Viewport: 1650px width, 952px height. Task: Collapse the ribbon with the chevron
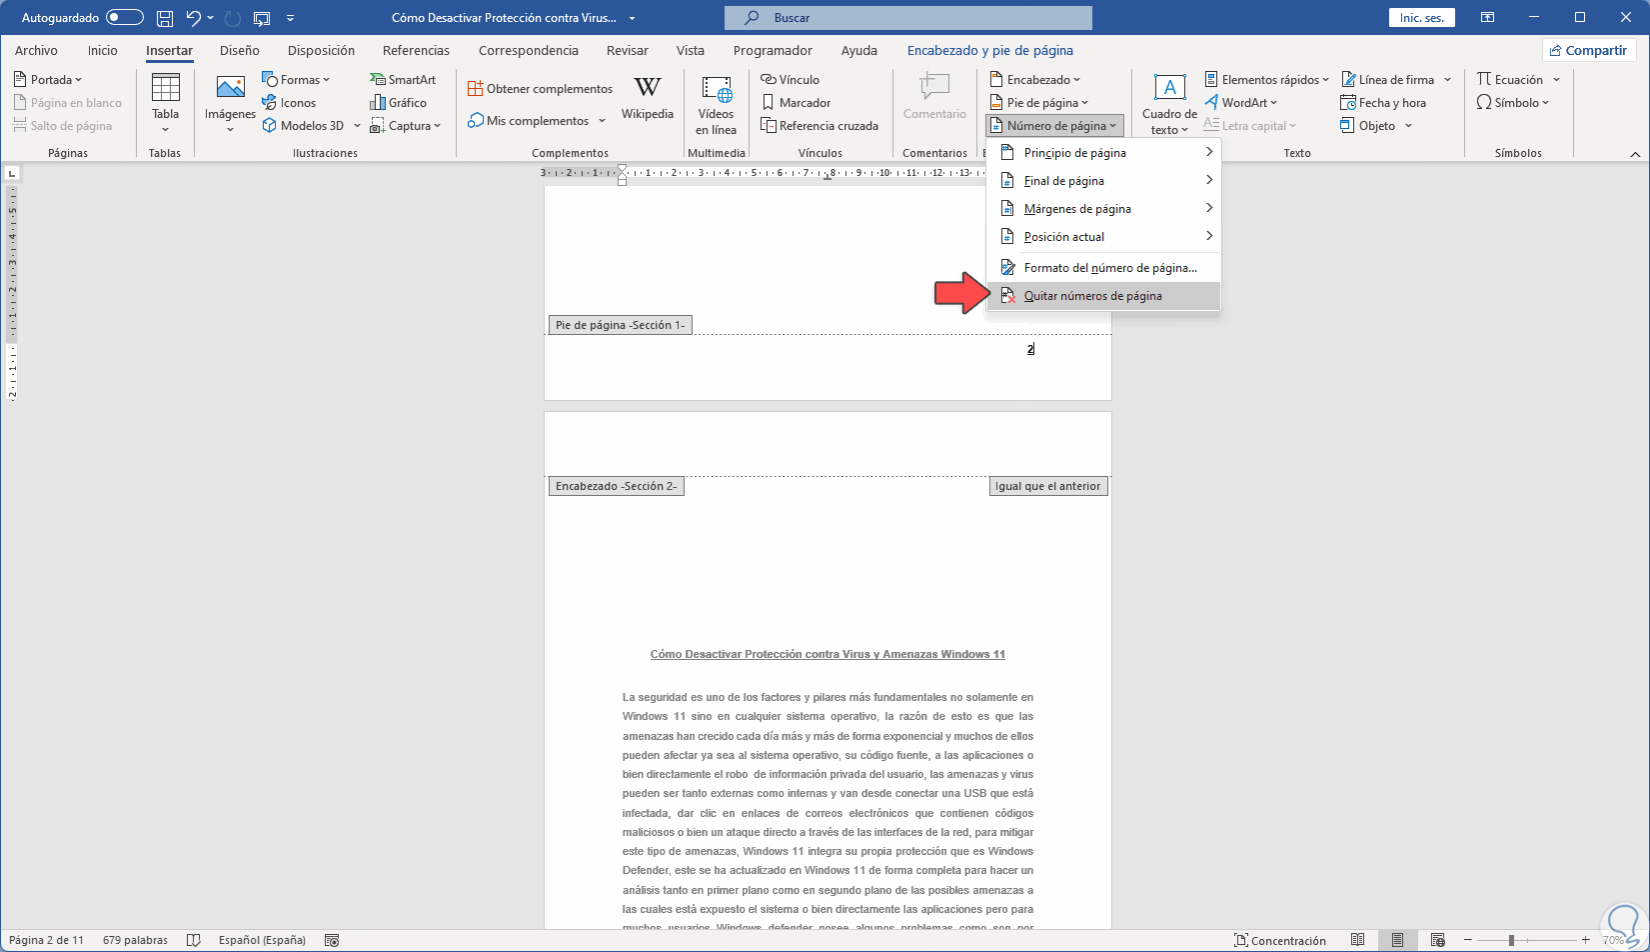pos(1635,154)
